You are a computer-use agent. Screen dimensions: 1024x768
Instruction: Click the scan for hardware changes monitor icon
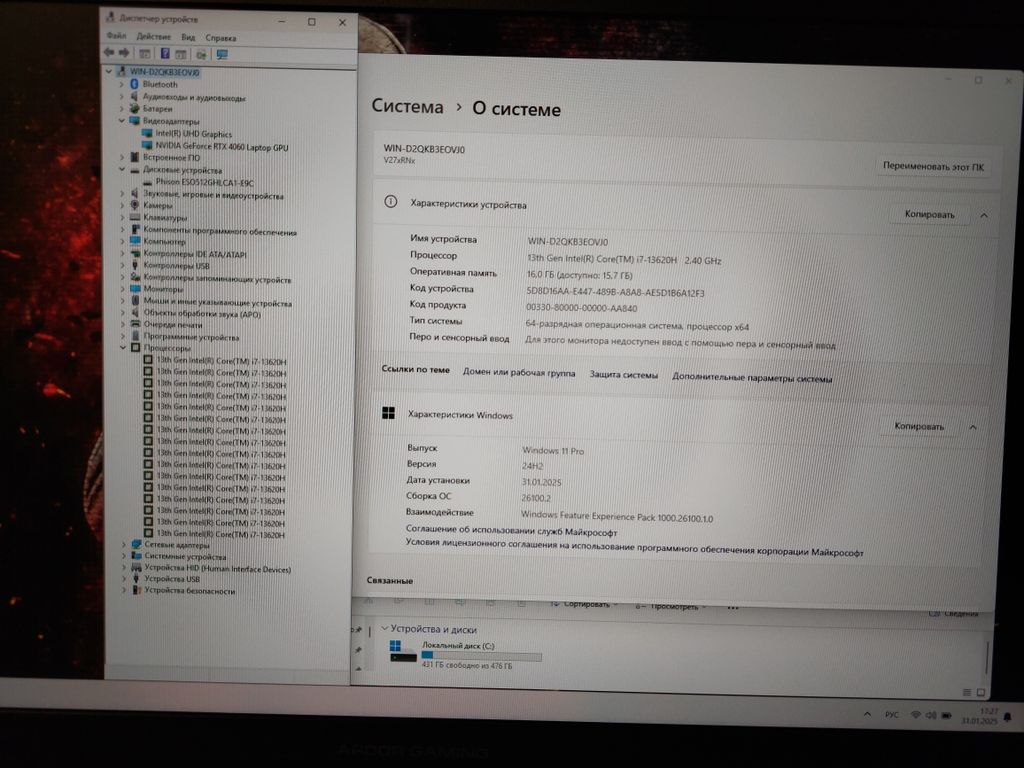(x=222, y=54)
